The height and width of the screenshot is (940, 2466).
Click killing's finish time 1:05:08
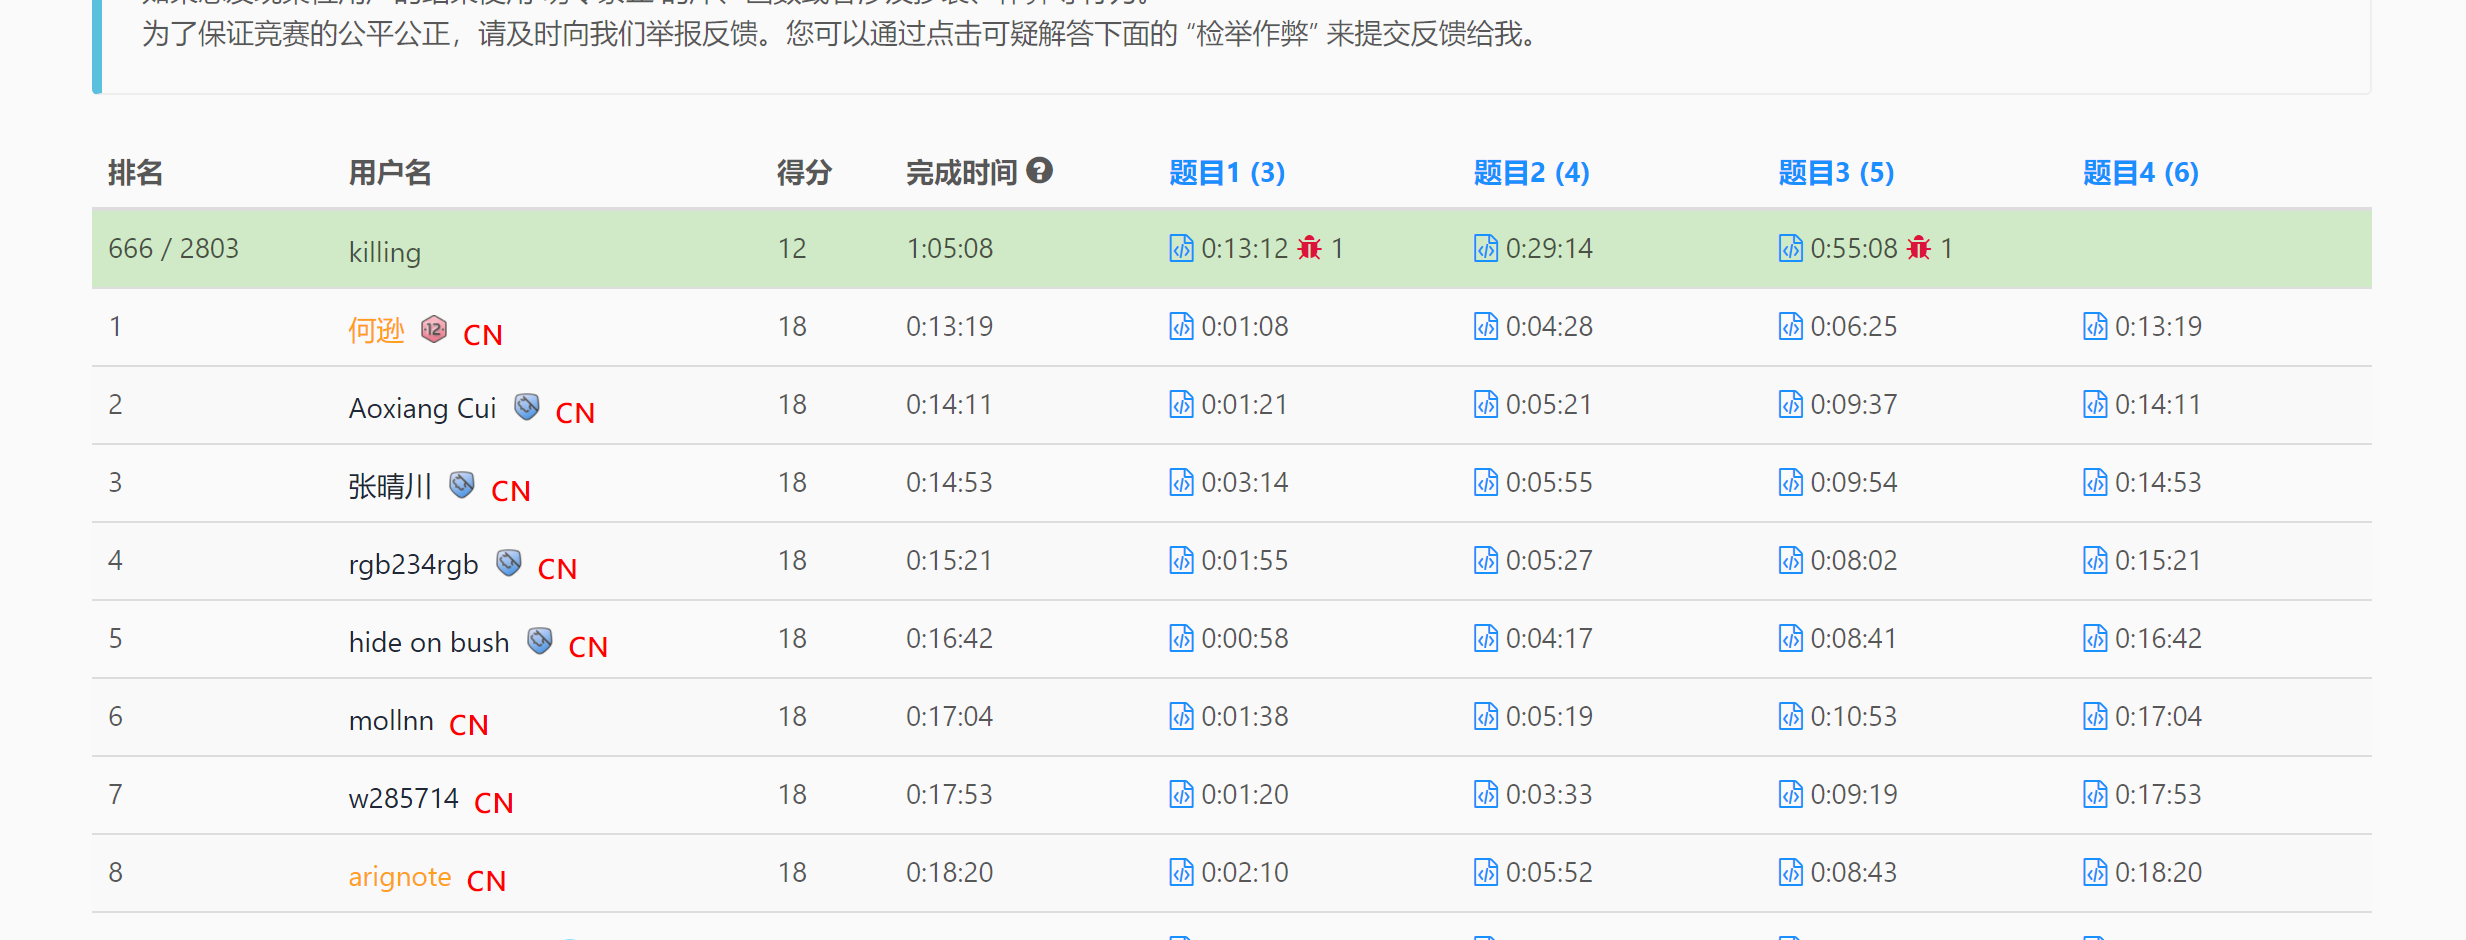point(949,248)
